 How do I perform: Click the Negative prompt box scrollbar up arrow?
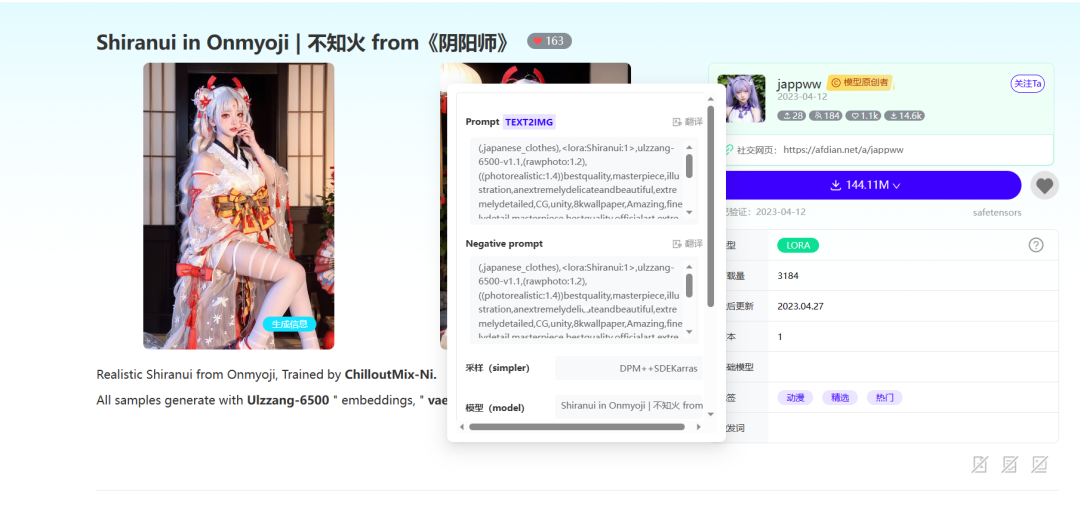[689, 267]
